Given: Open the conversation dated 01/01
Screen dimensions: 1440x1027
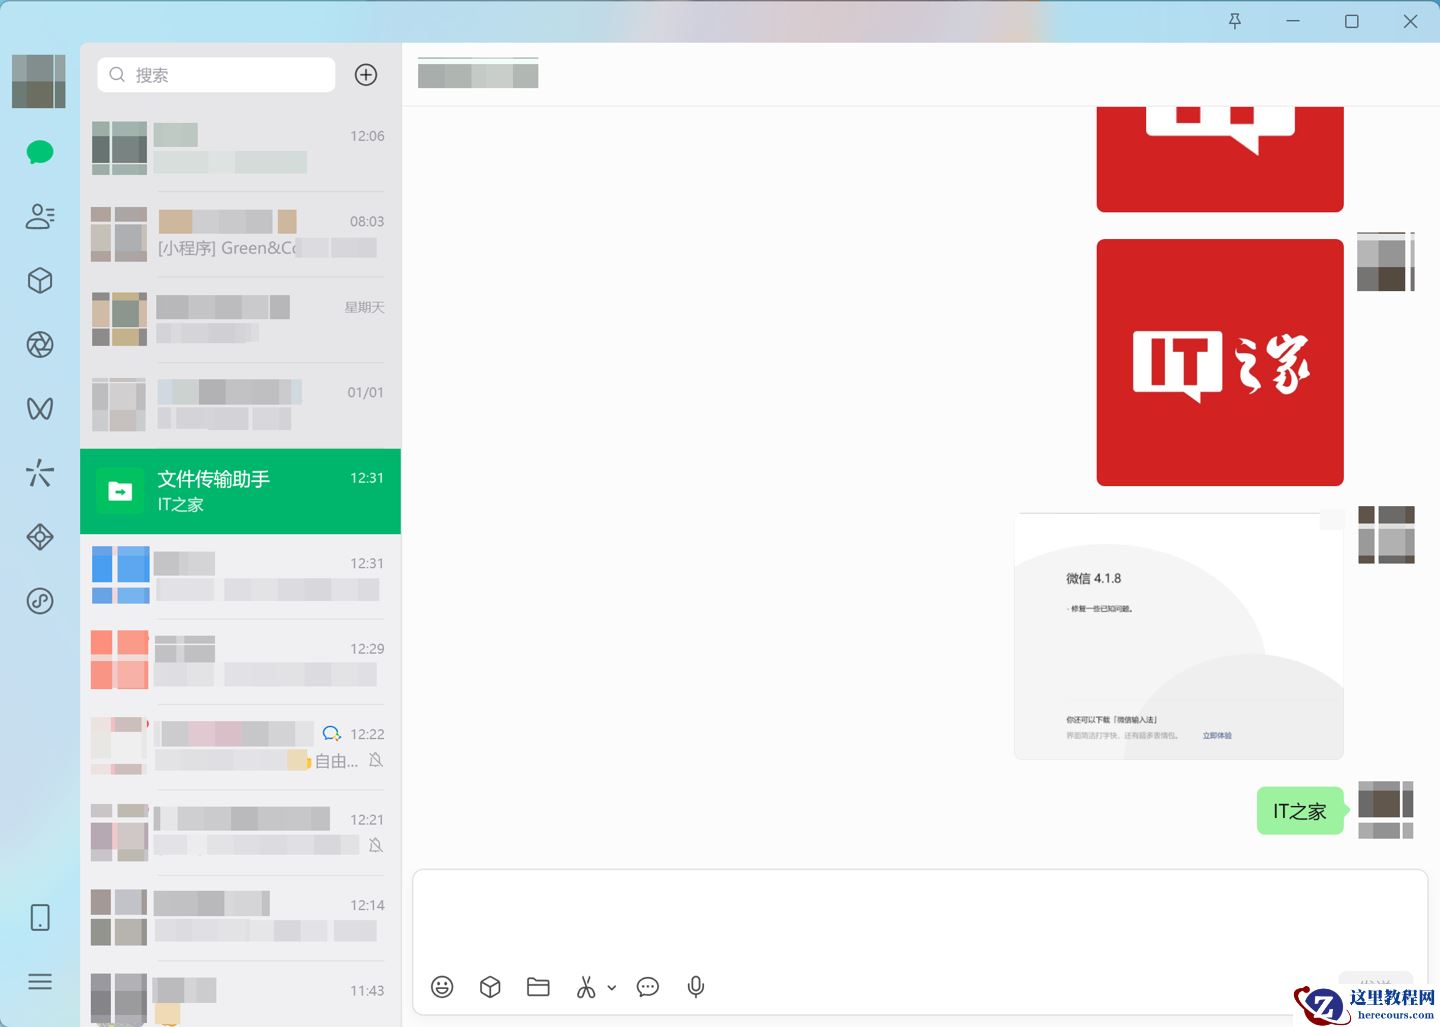Looking at the screenshot, I should tap(241, 406).
